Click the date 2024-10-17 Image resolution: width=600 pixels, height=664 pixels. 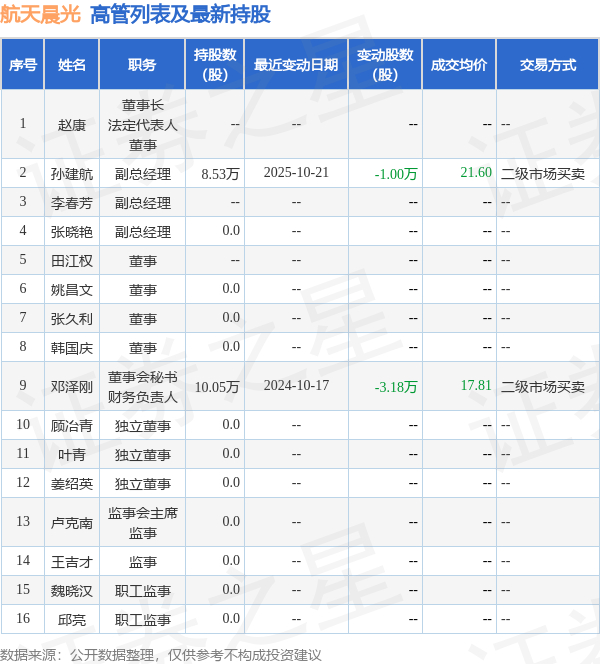point(296,385)
